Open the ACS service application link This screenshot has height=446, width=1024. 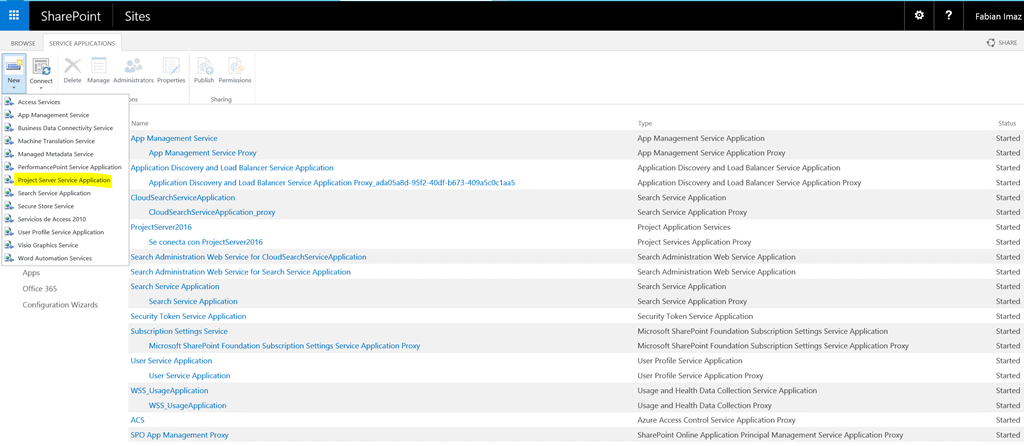point(138,420)
